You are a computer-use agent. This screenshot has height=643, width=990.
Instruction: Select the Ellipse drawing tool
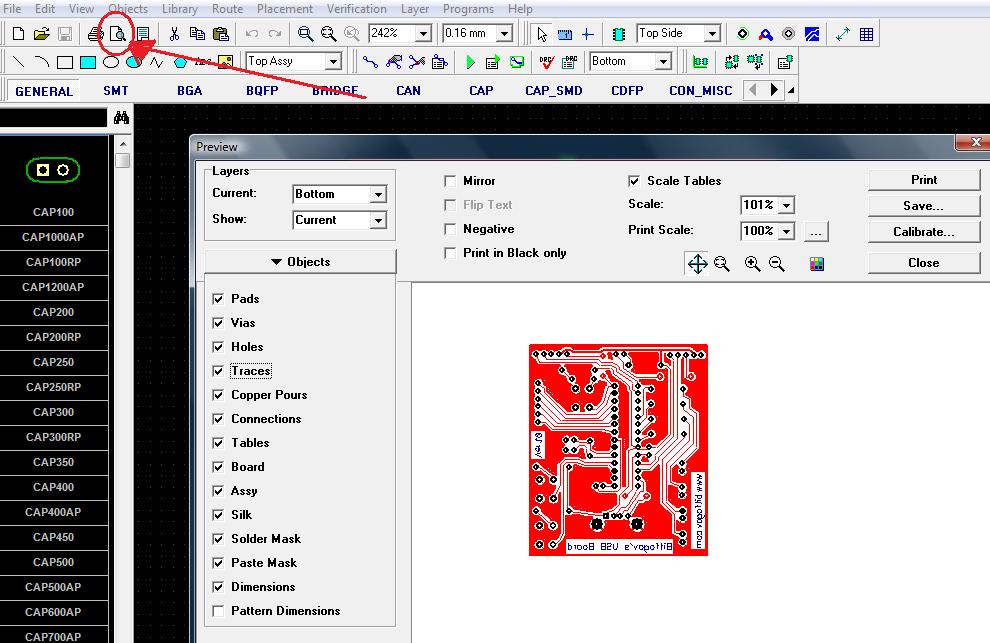pyautogui.click(x=110, y=62)
